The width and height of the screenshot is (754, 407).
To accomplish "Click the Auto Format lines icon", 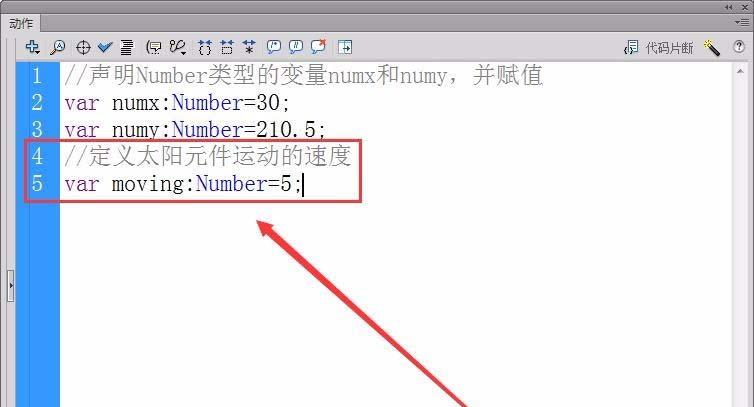I will [127, 47].
